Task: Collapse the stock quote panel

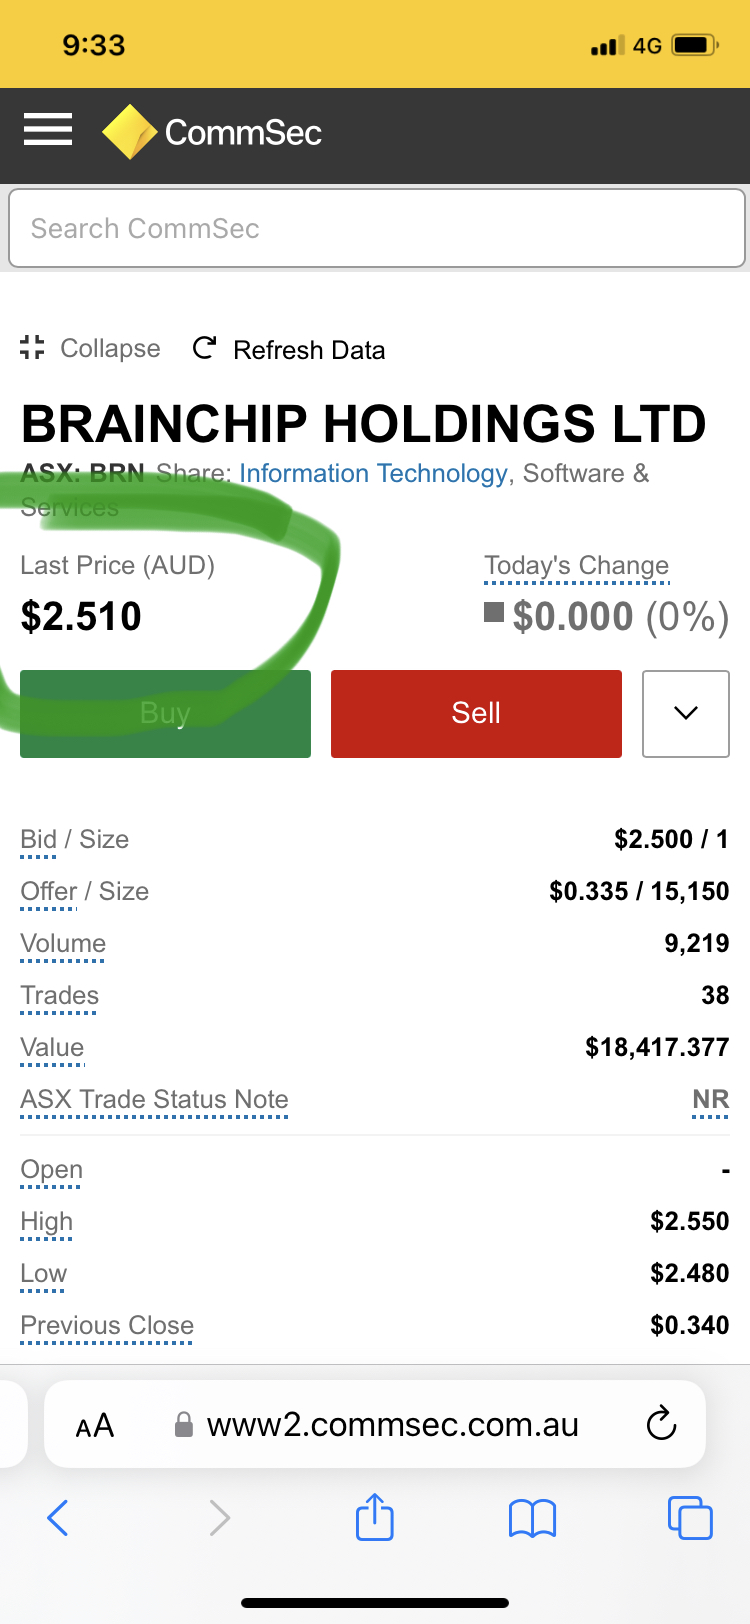Action: [90, 348]
